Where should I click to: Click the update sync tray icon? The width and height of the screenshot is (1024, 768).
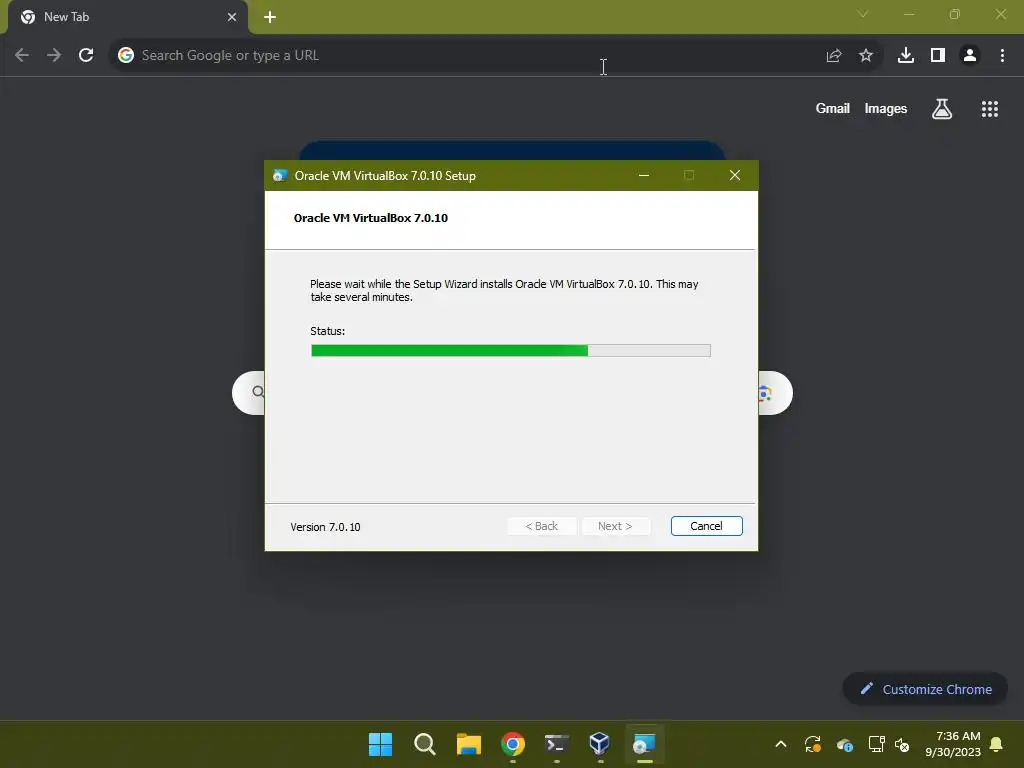[812, 744]
